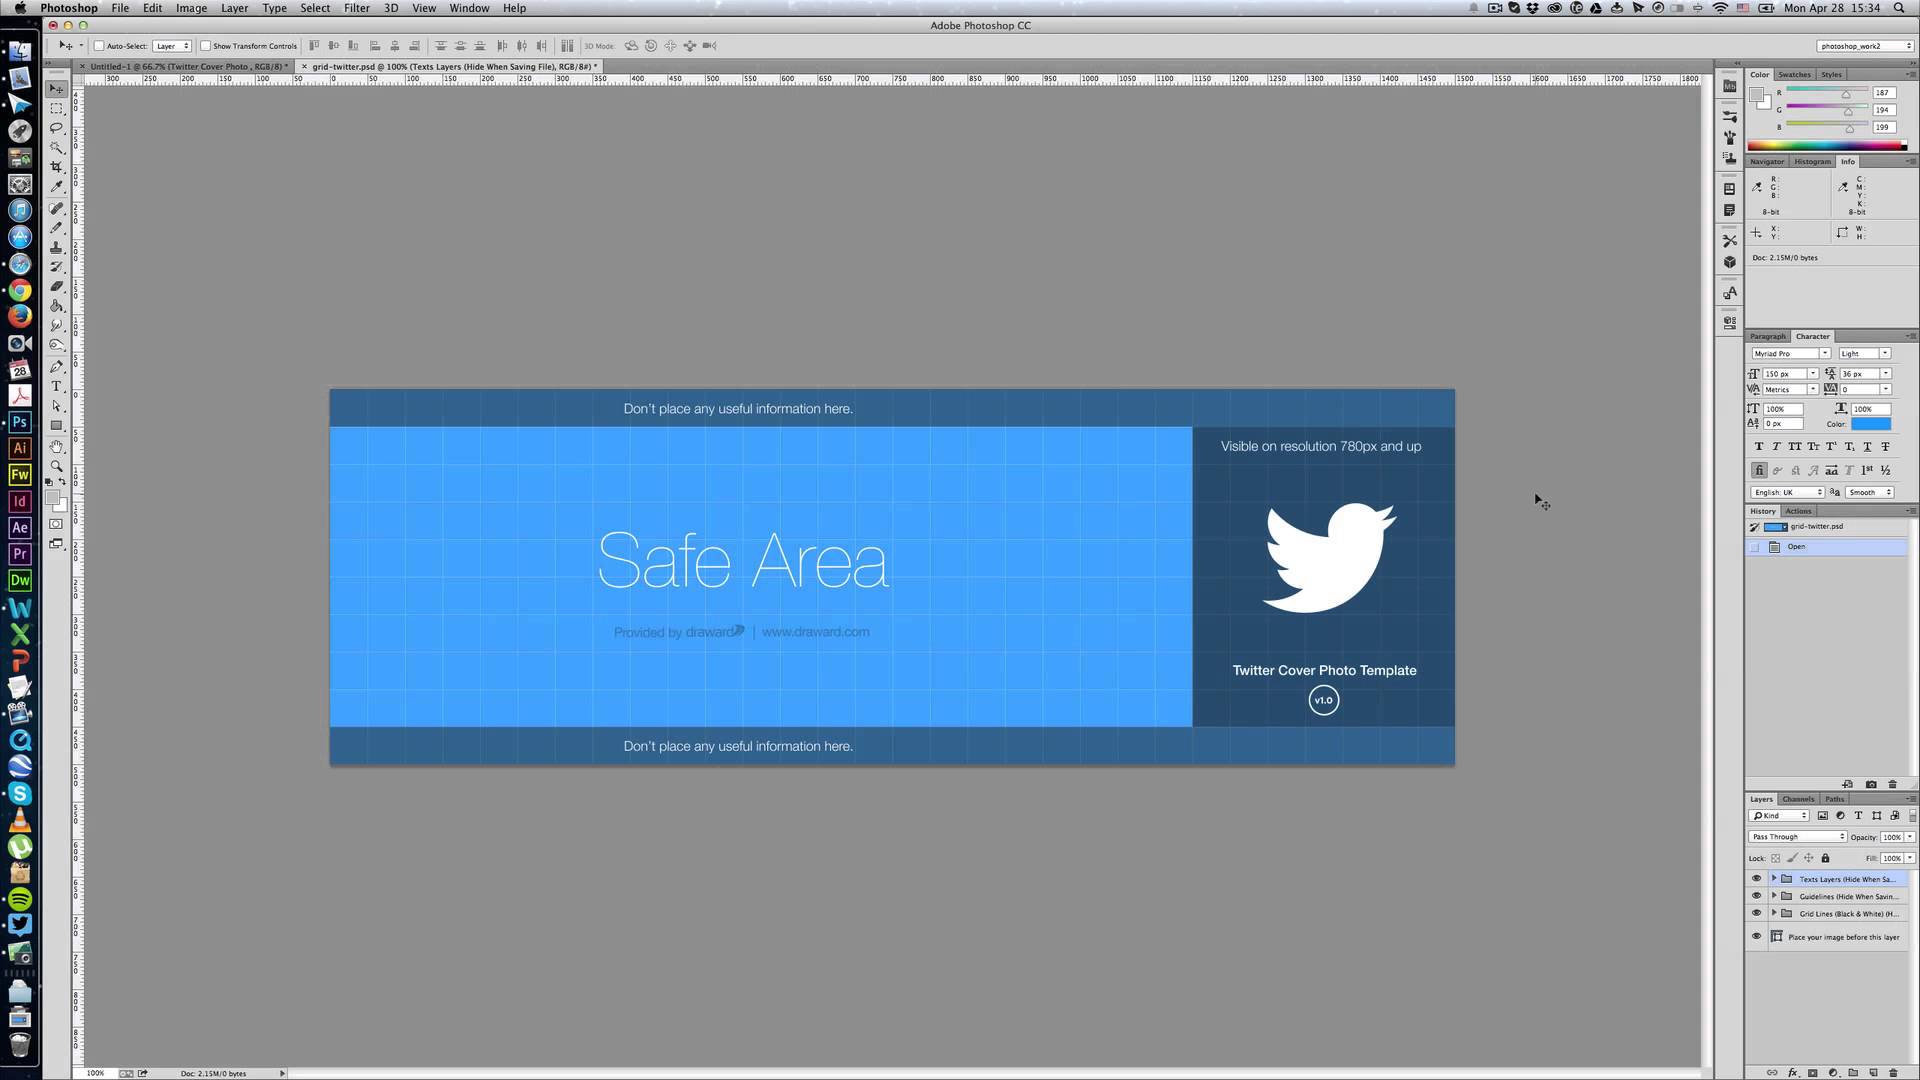Screen dimensions: 1920x1080
Task: Select the Crop tool
Action: [56, 167]
